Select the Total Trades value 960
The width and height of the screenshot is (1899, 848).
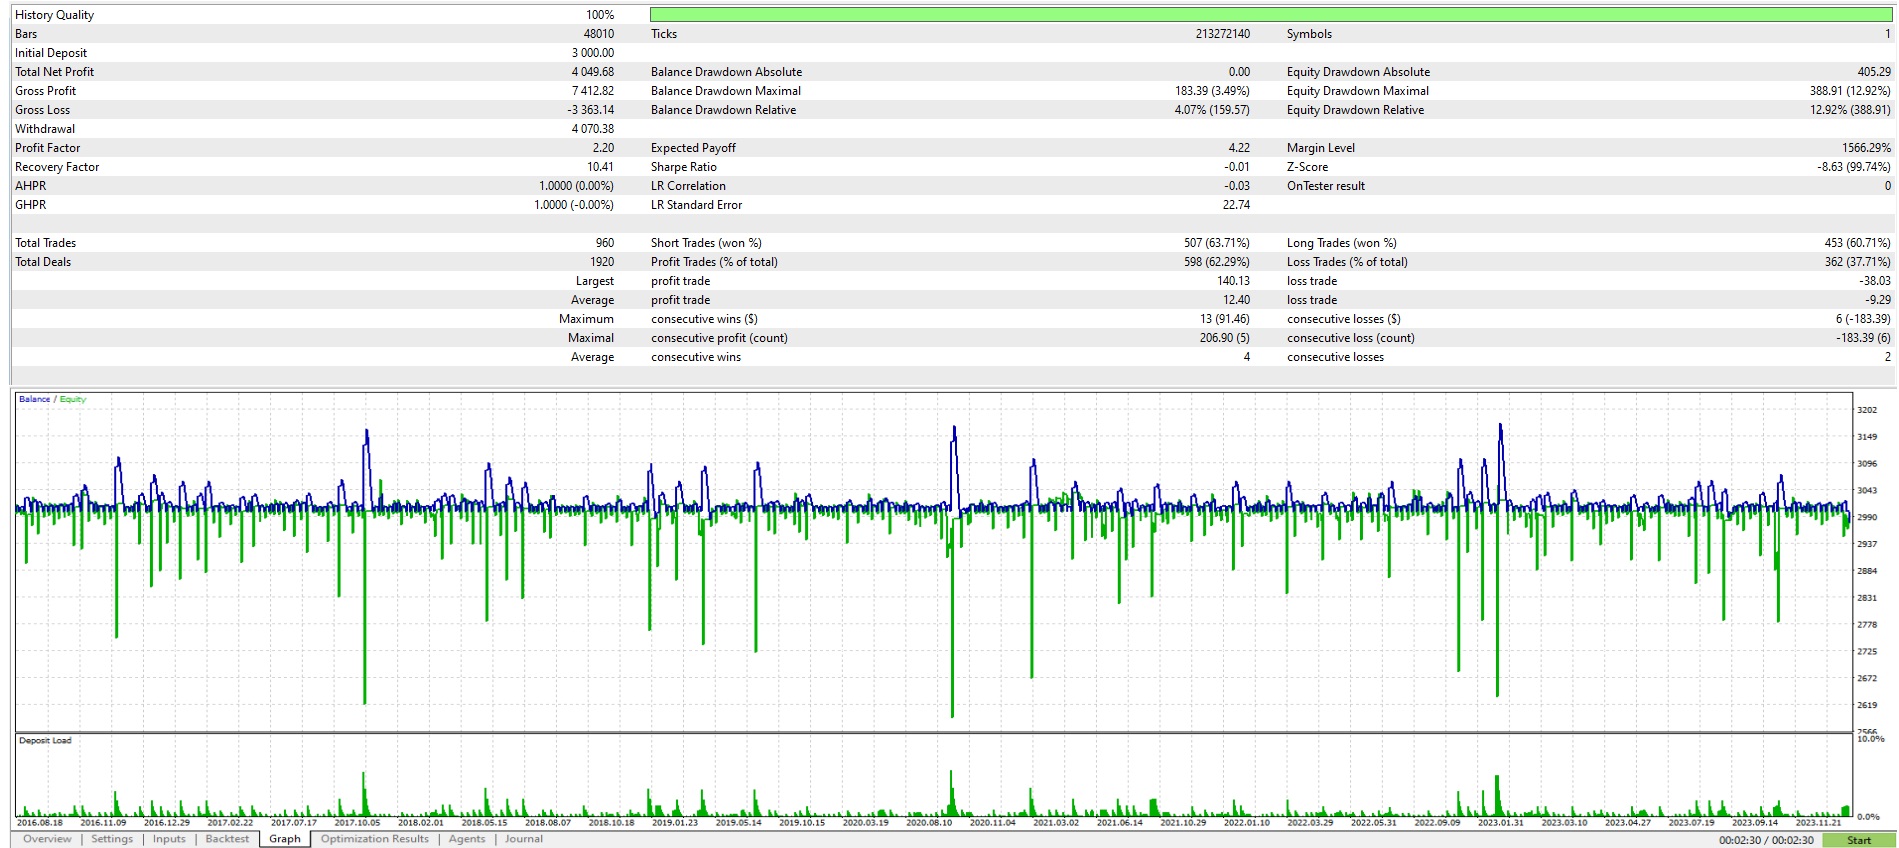[x=605, y=243]
